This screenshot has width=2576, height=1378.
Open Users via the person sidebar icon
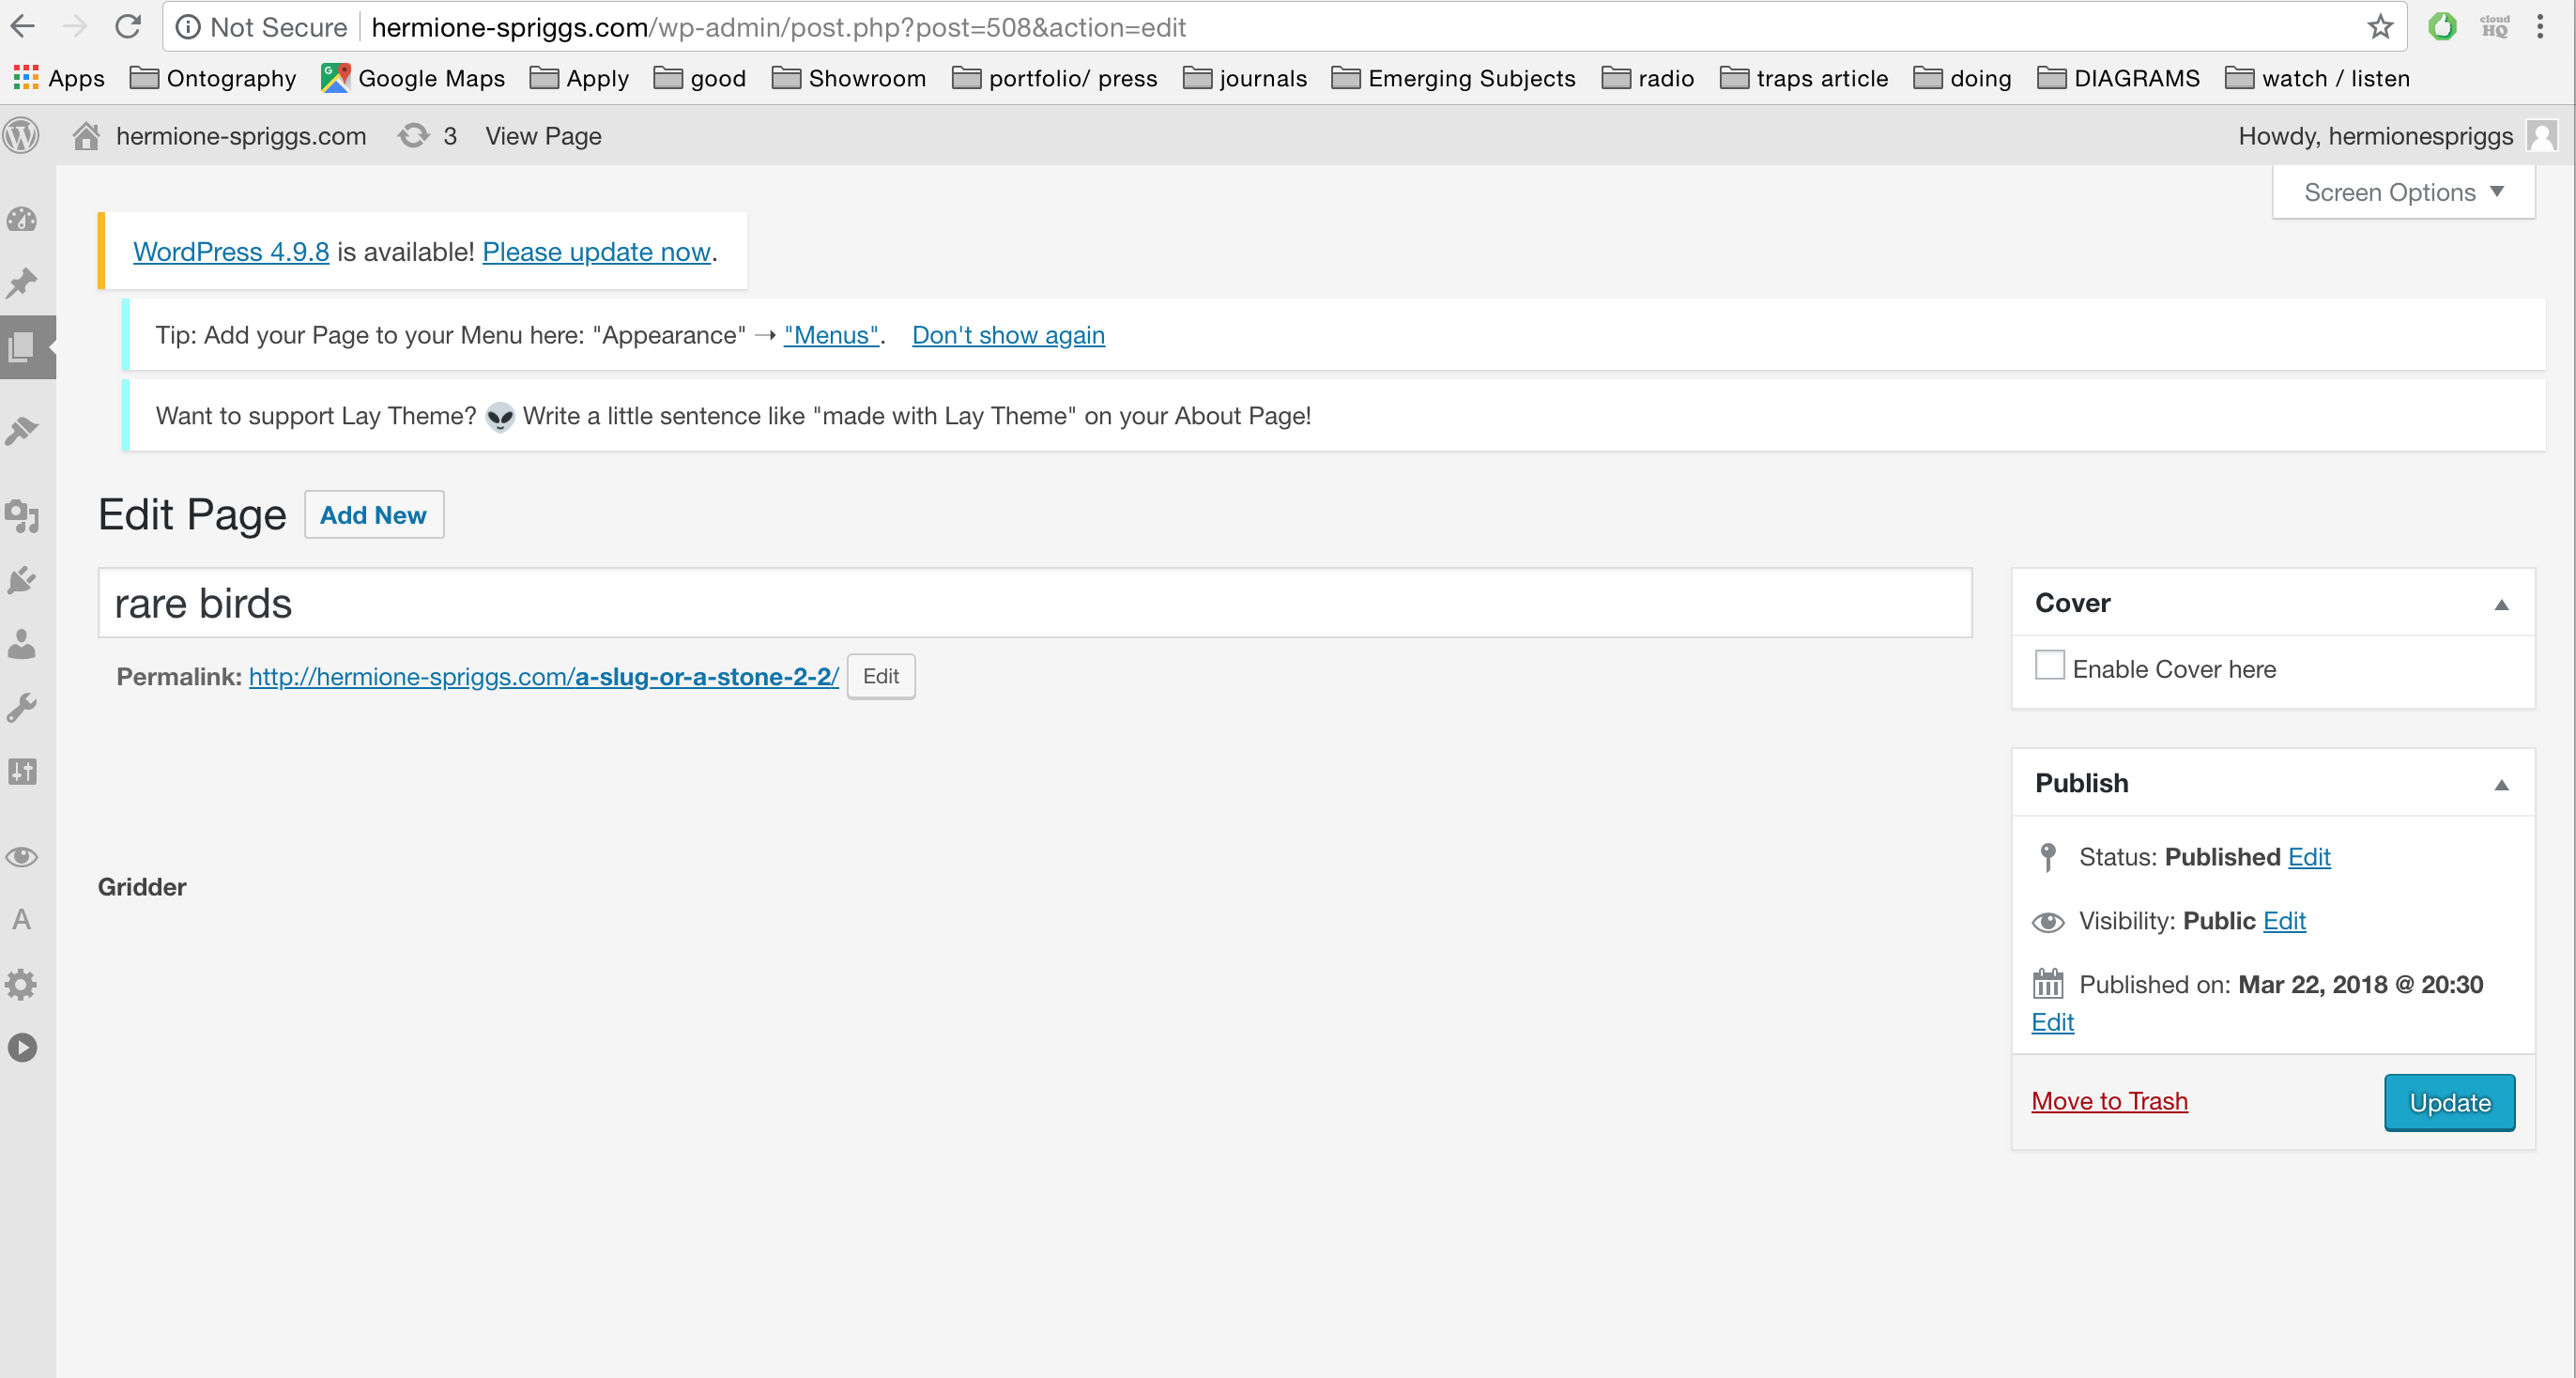coord(22,645)
